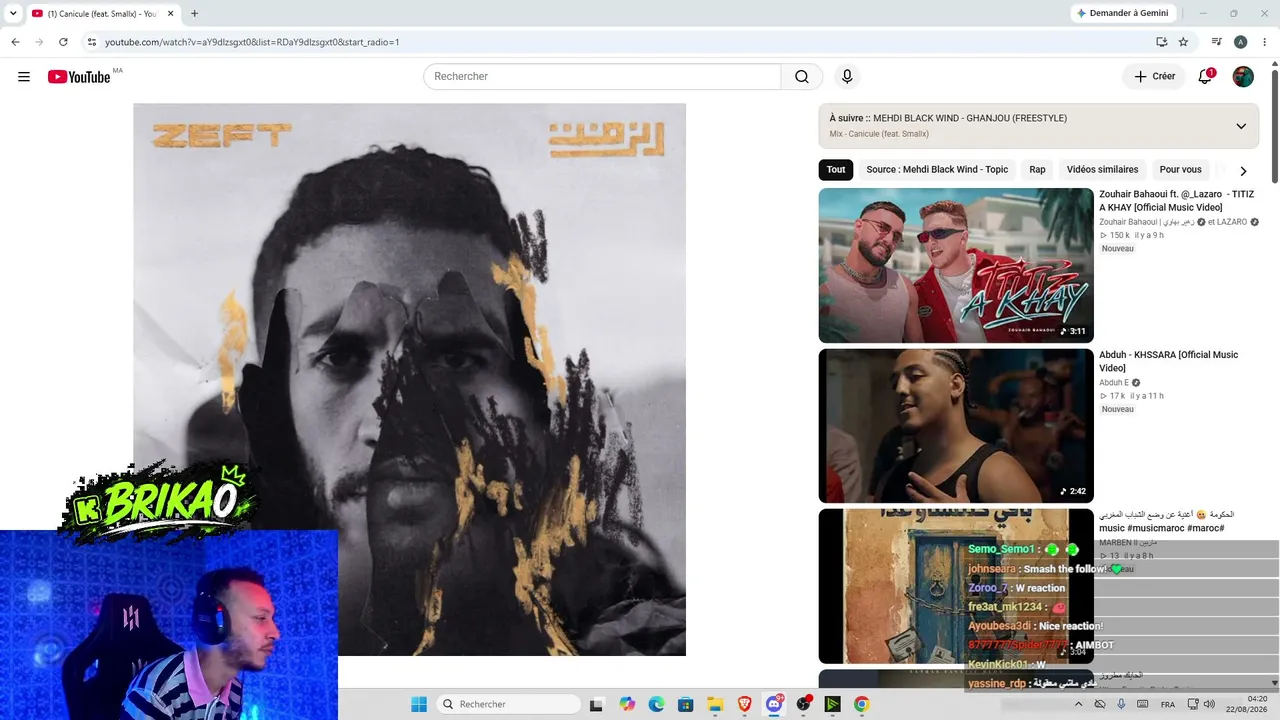Launch Copilot from the taskbar

coord(627,704)
